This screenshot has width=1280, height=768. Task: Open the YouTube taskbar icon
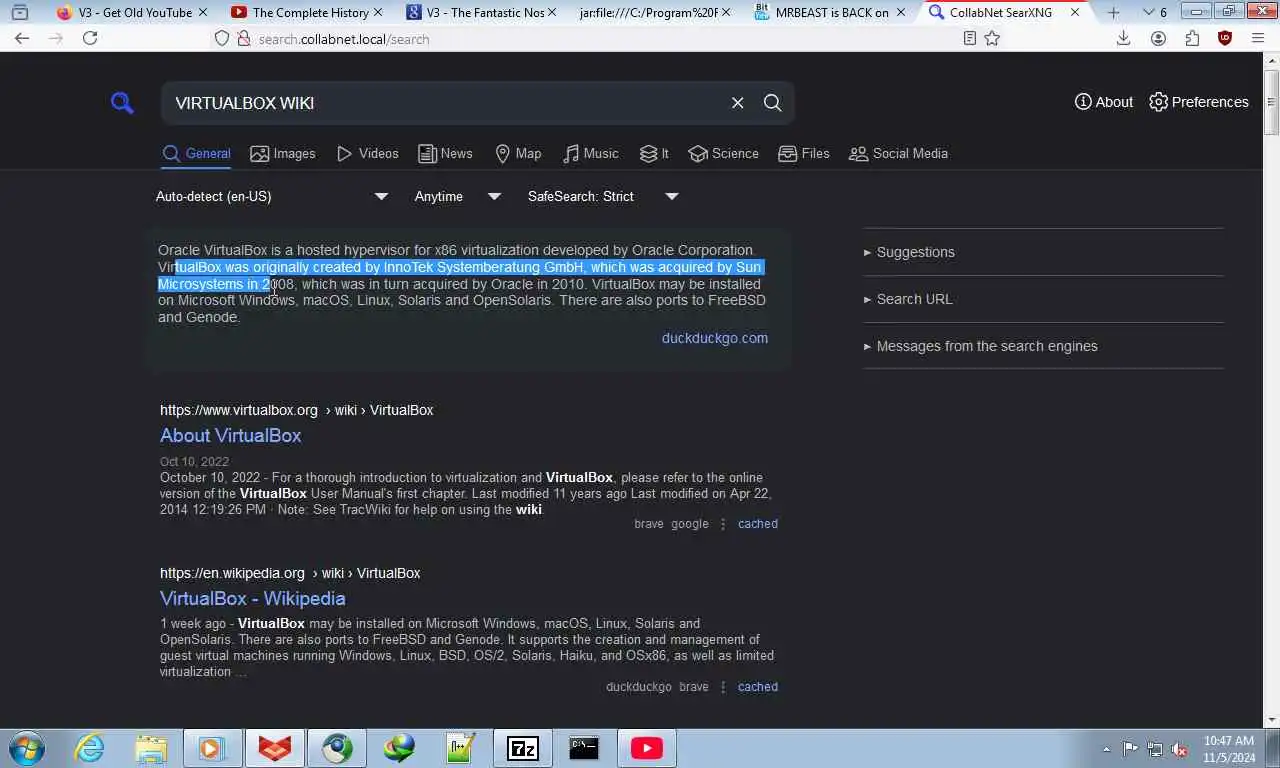[646, 748]
